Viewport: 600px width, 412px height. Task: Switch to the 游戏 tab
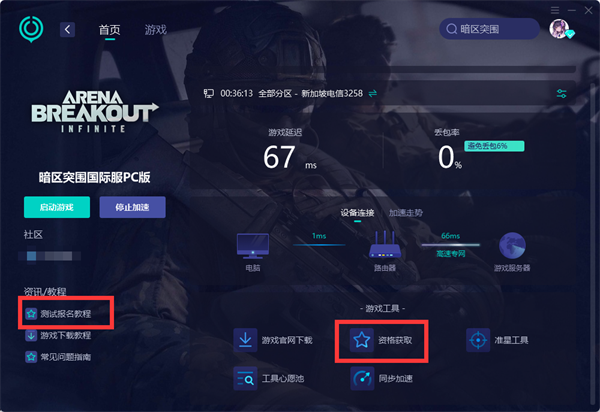point(155,29)
